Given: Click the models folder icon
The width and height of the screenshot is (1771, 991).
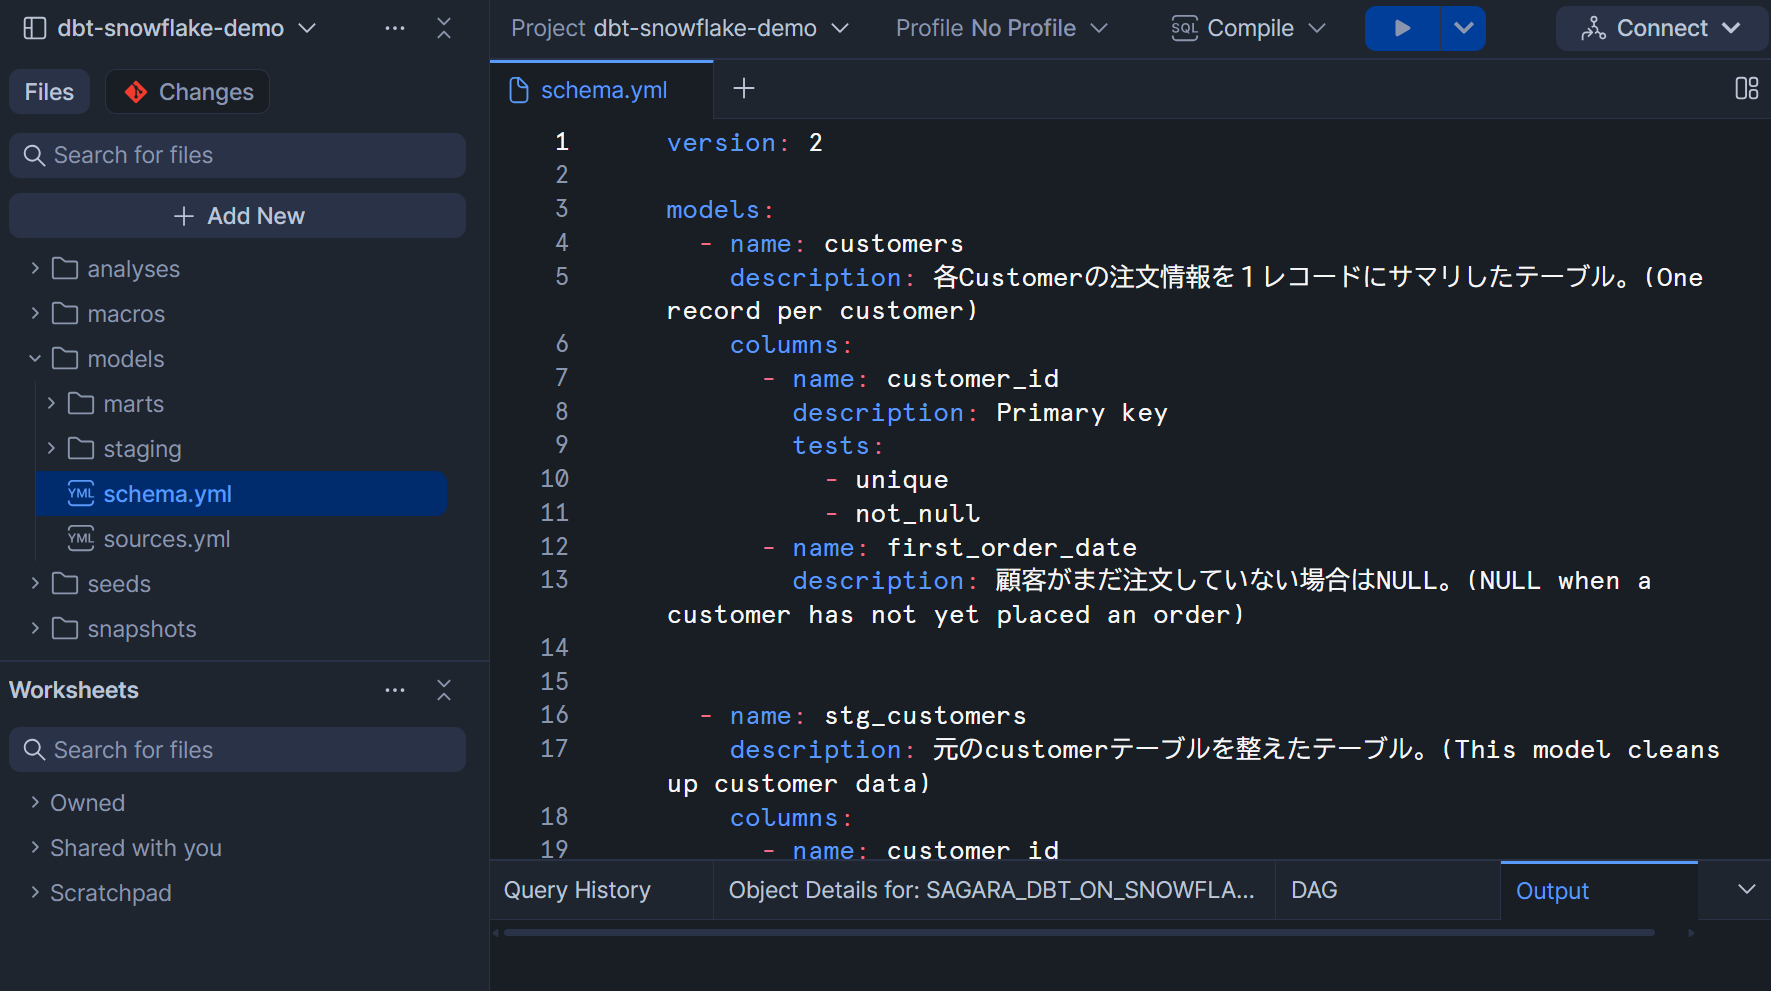Looking at the screenshot, I should point(65,358).
